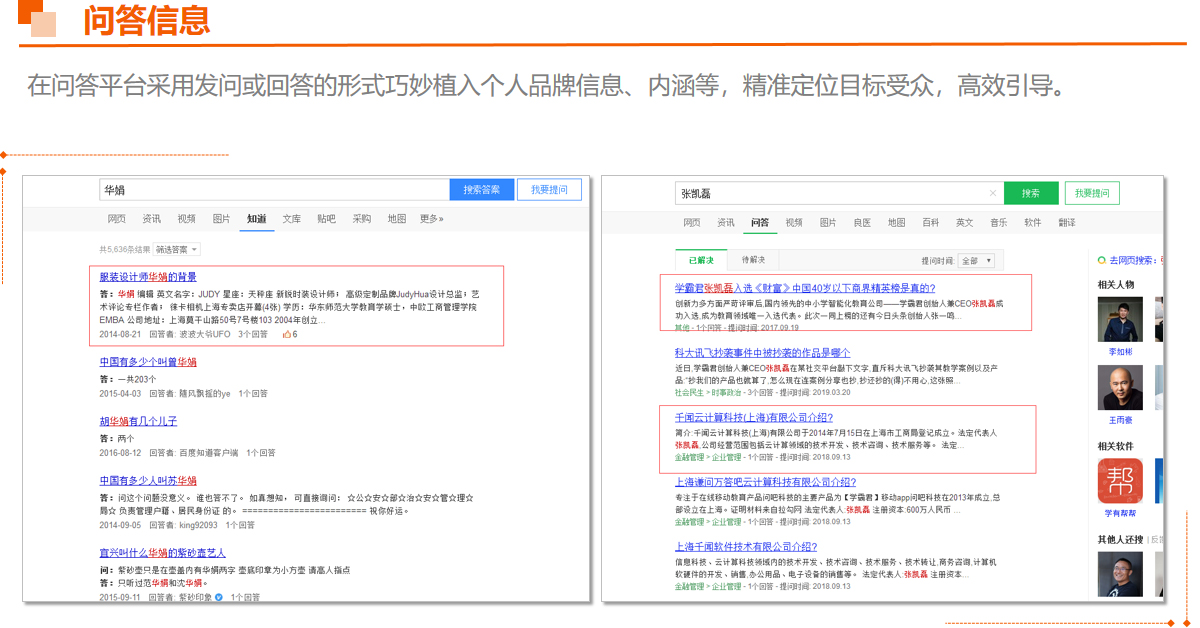The height and width of the screenshot is (628, 1200).
Task: Open the 学有帮帮 app icon
Action: (1120, 481)
